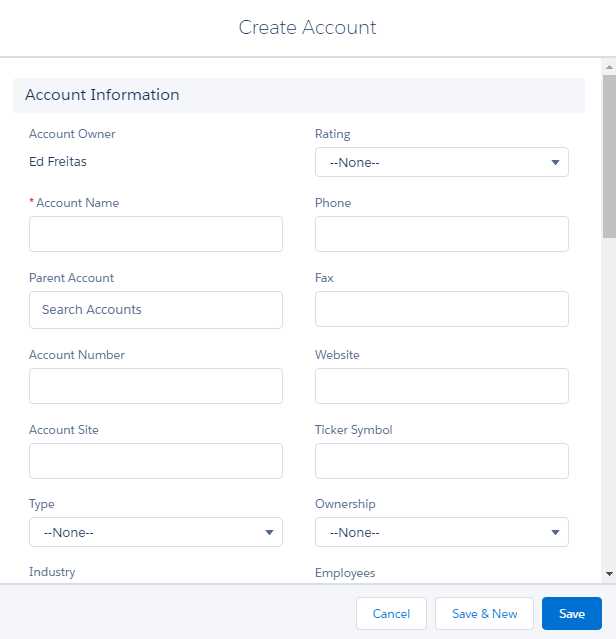This screenshot has width=616, height=639.
Task: Click the Industry label
Action: pyautogui.click(x=52, y=572)
